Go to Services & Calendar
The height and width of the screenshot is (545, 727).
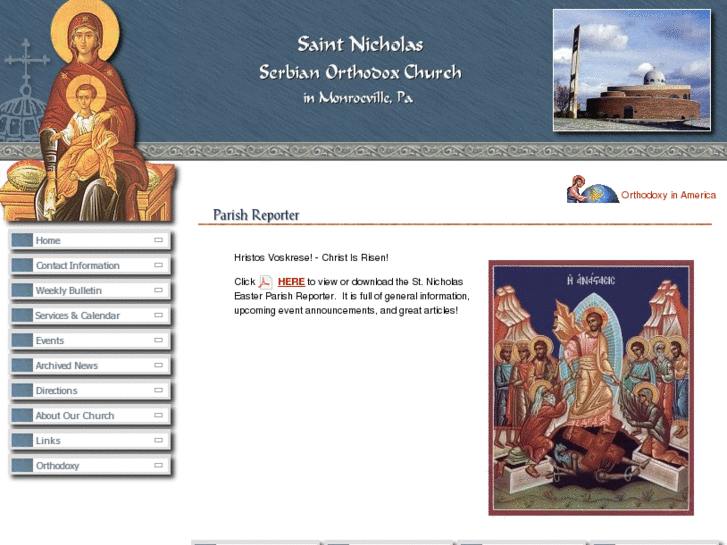coord(90,315)
